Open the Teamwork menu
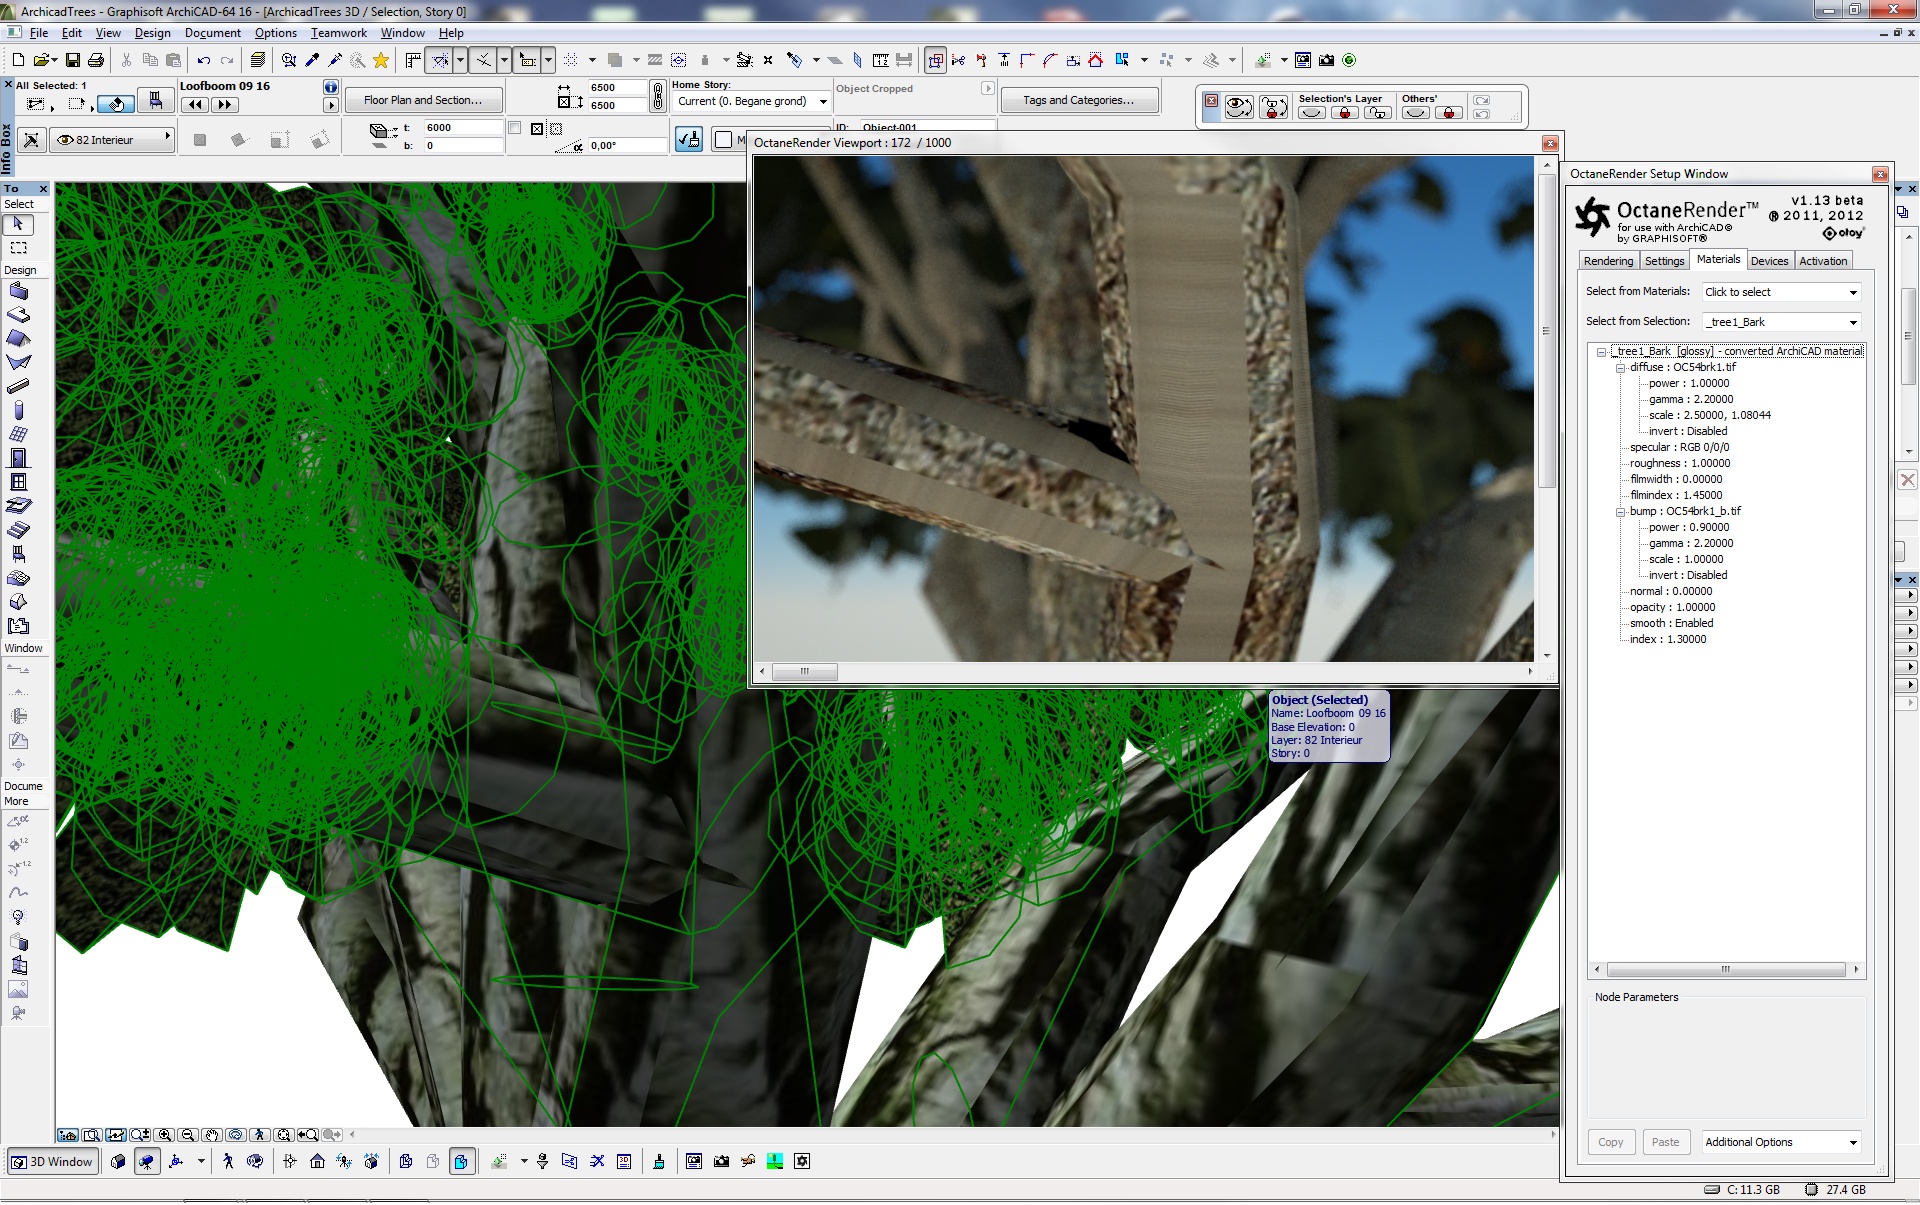The height and width of the screenshot is (1205, 1920). click(x=338, y=33)
